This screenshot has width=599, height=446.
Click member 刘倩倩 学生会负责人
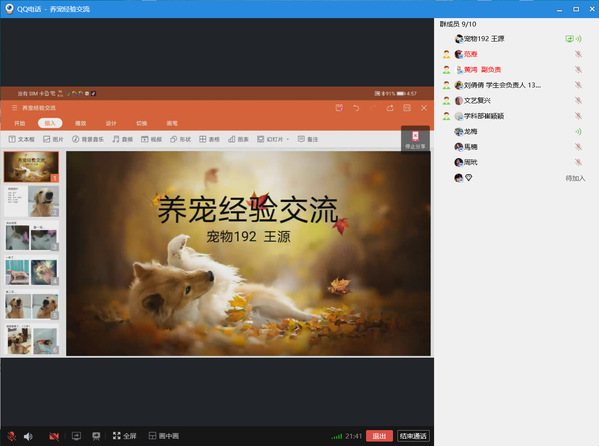[x=502, y=85]
